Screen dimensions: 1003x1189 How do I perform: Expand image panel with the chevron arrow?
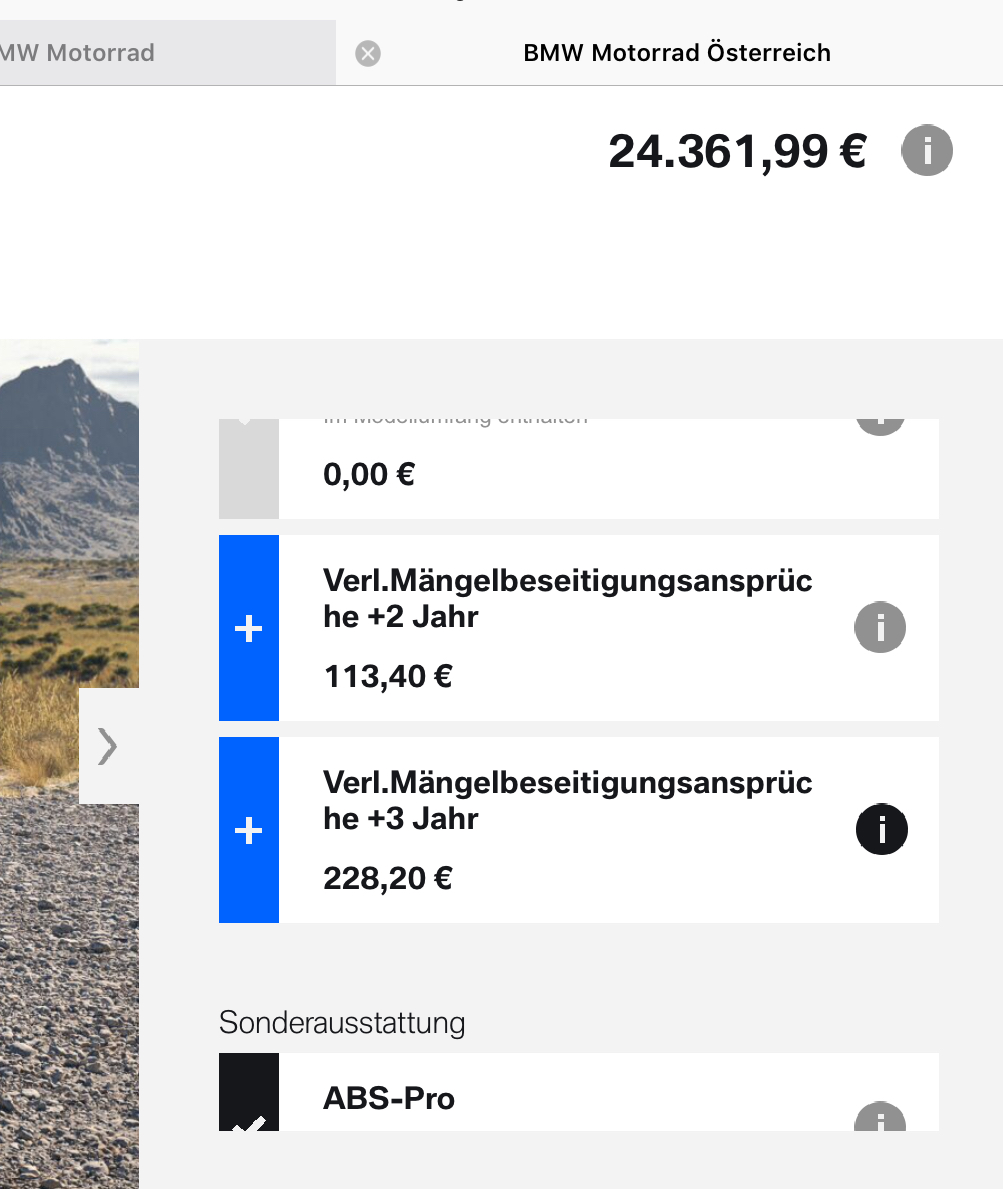(108, 746)
